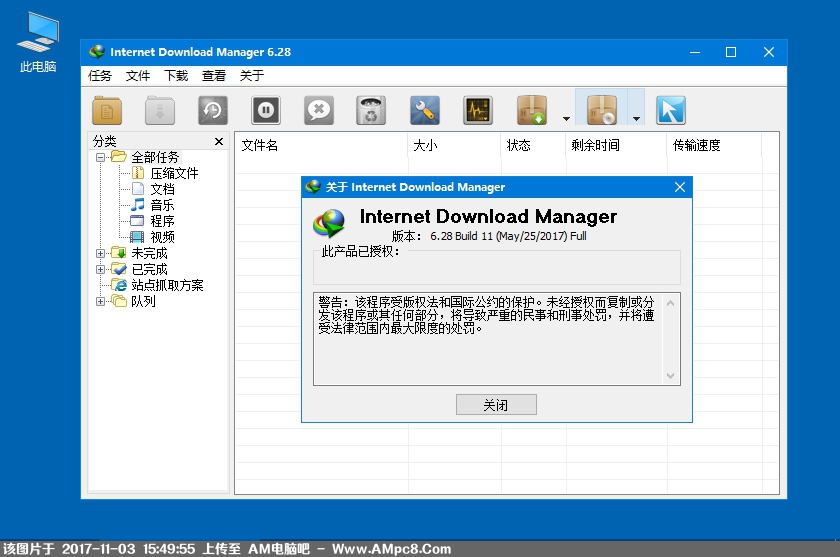Close the 分类 side panel
This screenshot has width=840, height=557.
[x=219, y=141]
